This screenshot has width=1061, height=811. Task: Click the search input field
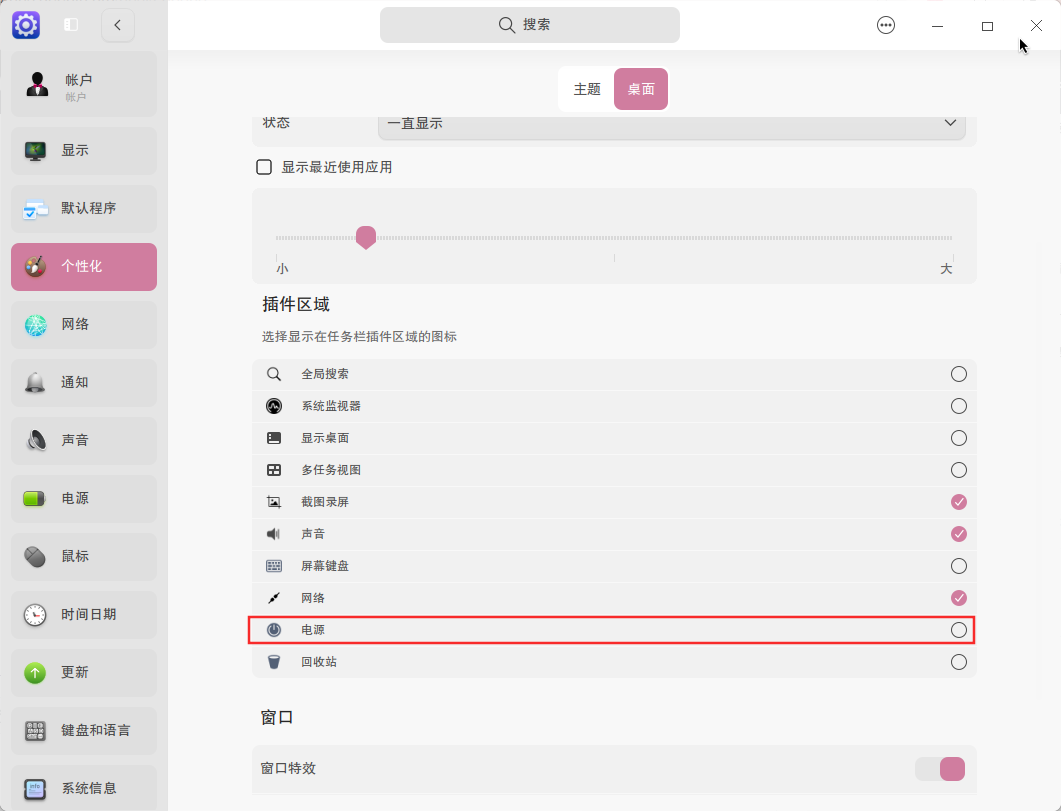[530, 25]
